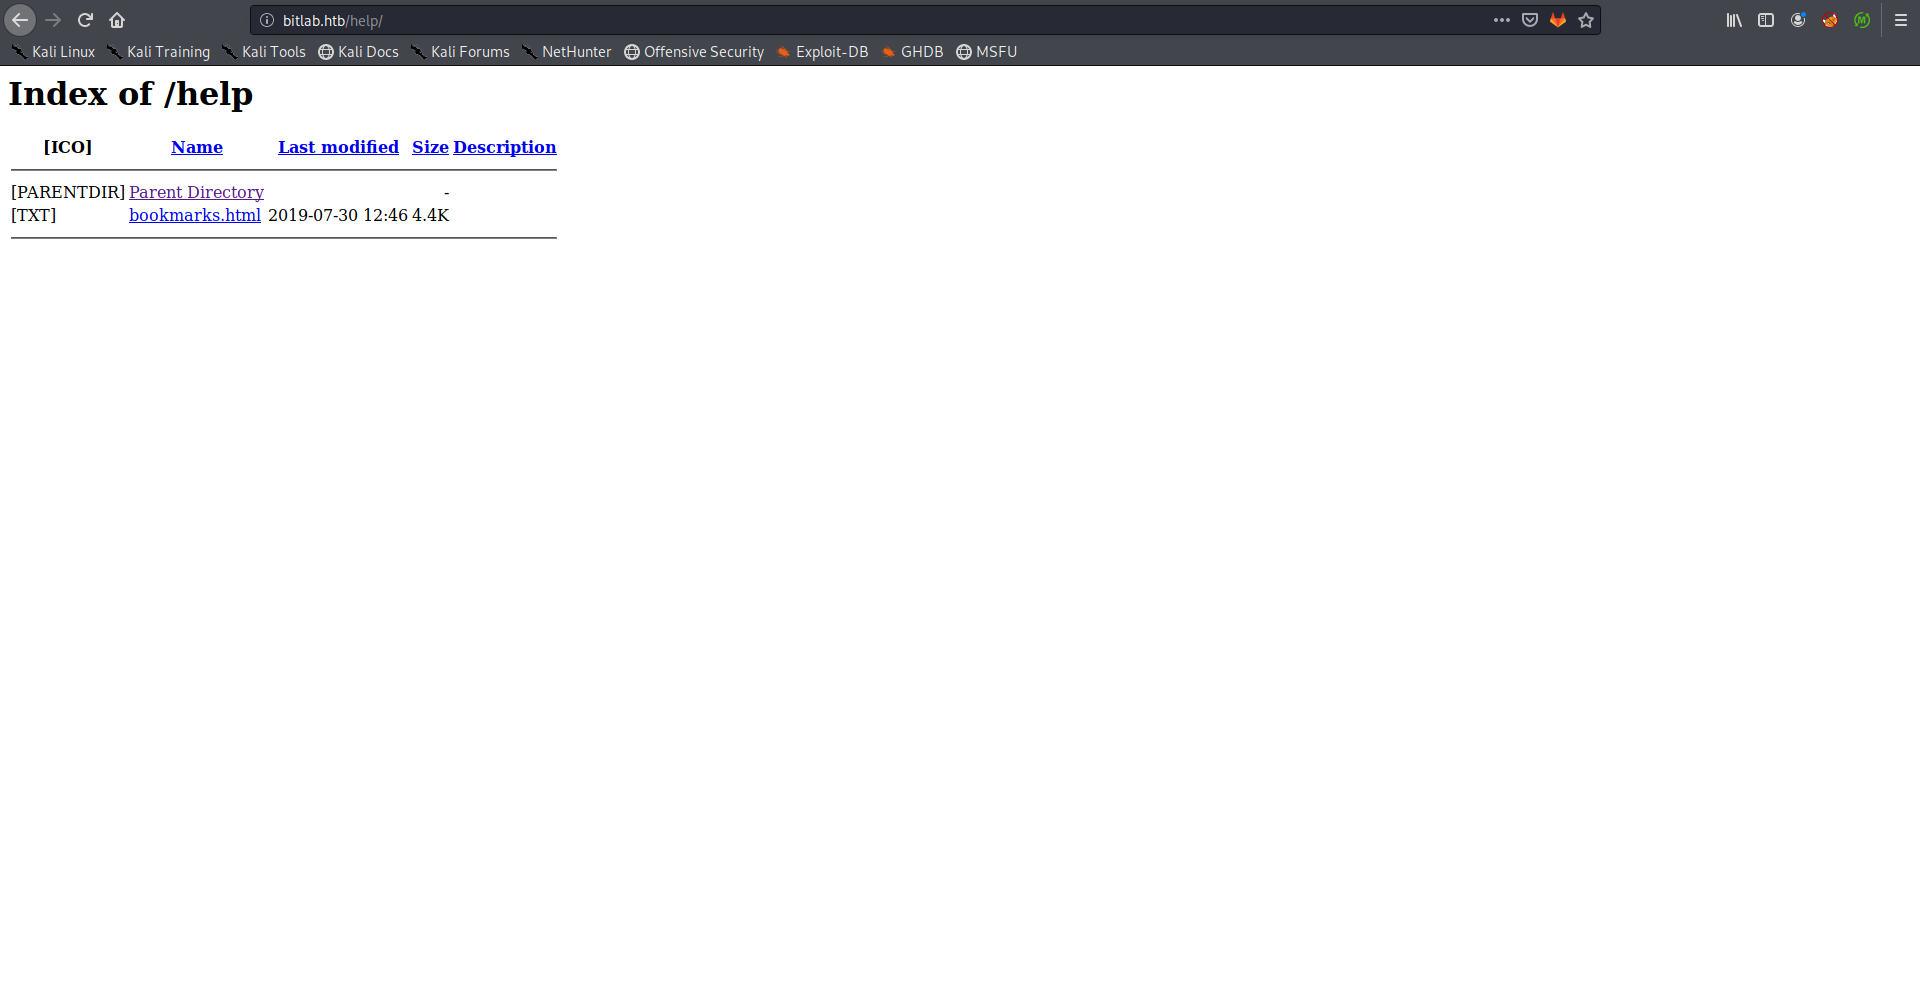1920x988 pixels.
Task: Open the hamburger application menu
Action: pos(1901,20)
